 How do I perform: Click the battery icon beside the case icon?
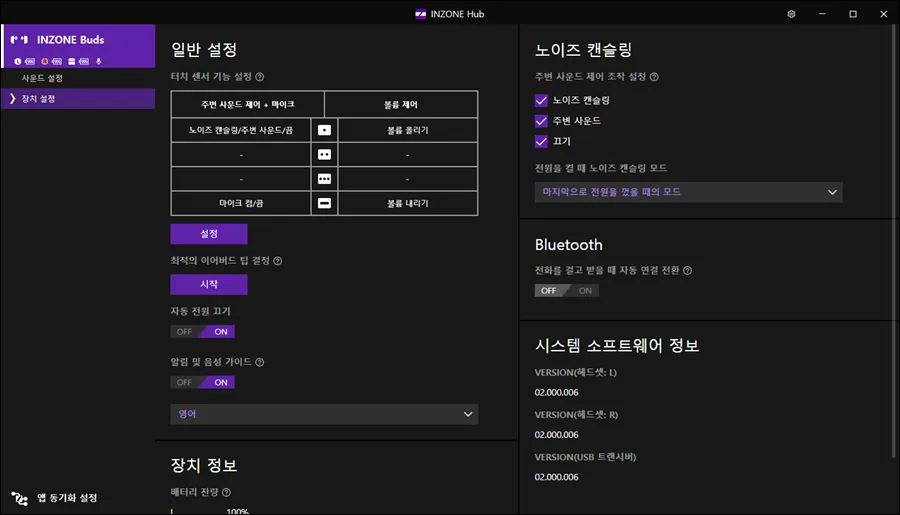[x=84, y=61]
